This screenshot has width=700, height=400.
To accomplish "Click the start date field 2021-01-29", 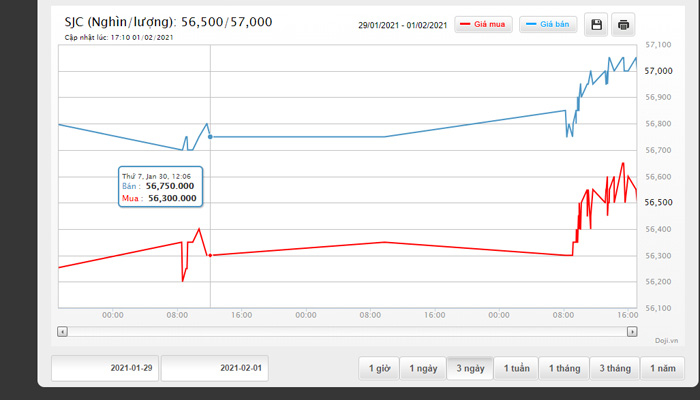I will click(x=105, y=368).
